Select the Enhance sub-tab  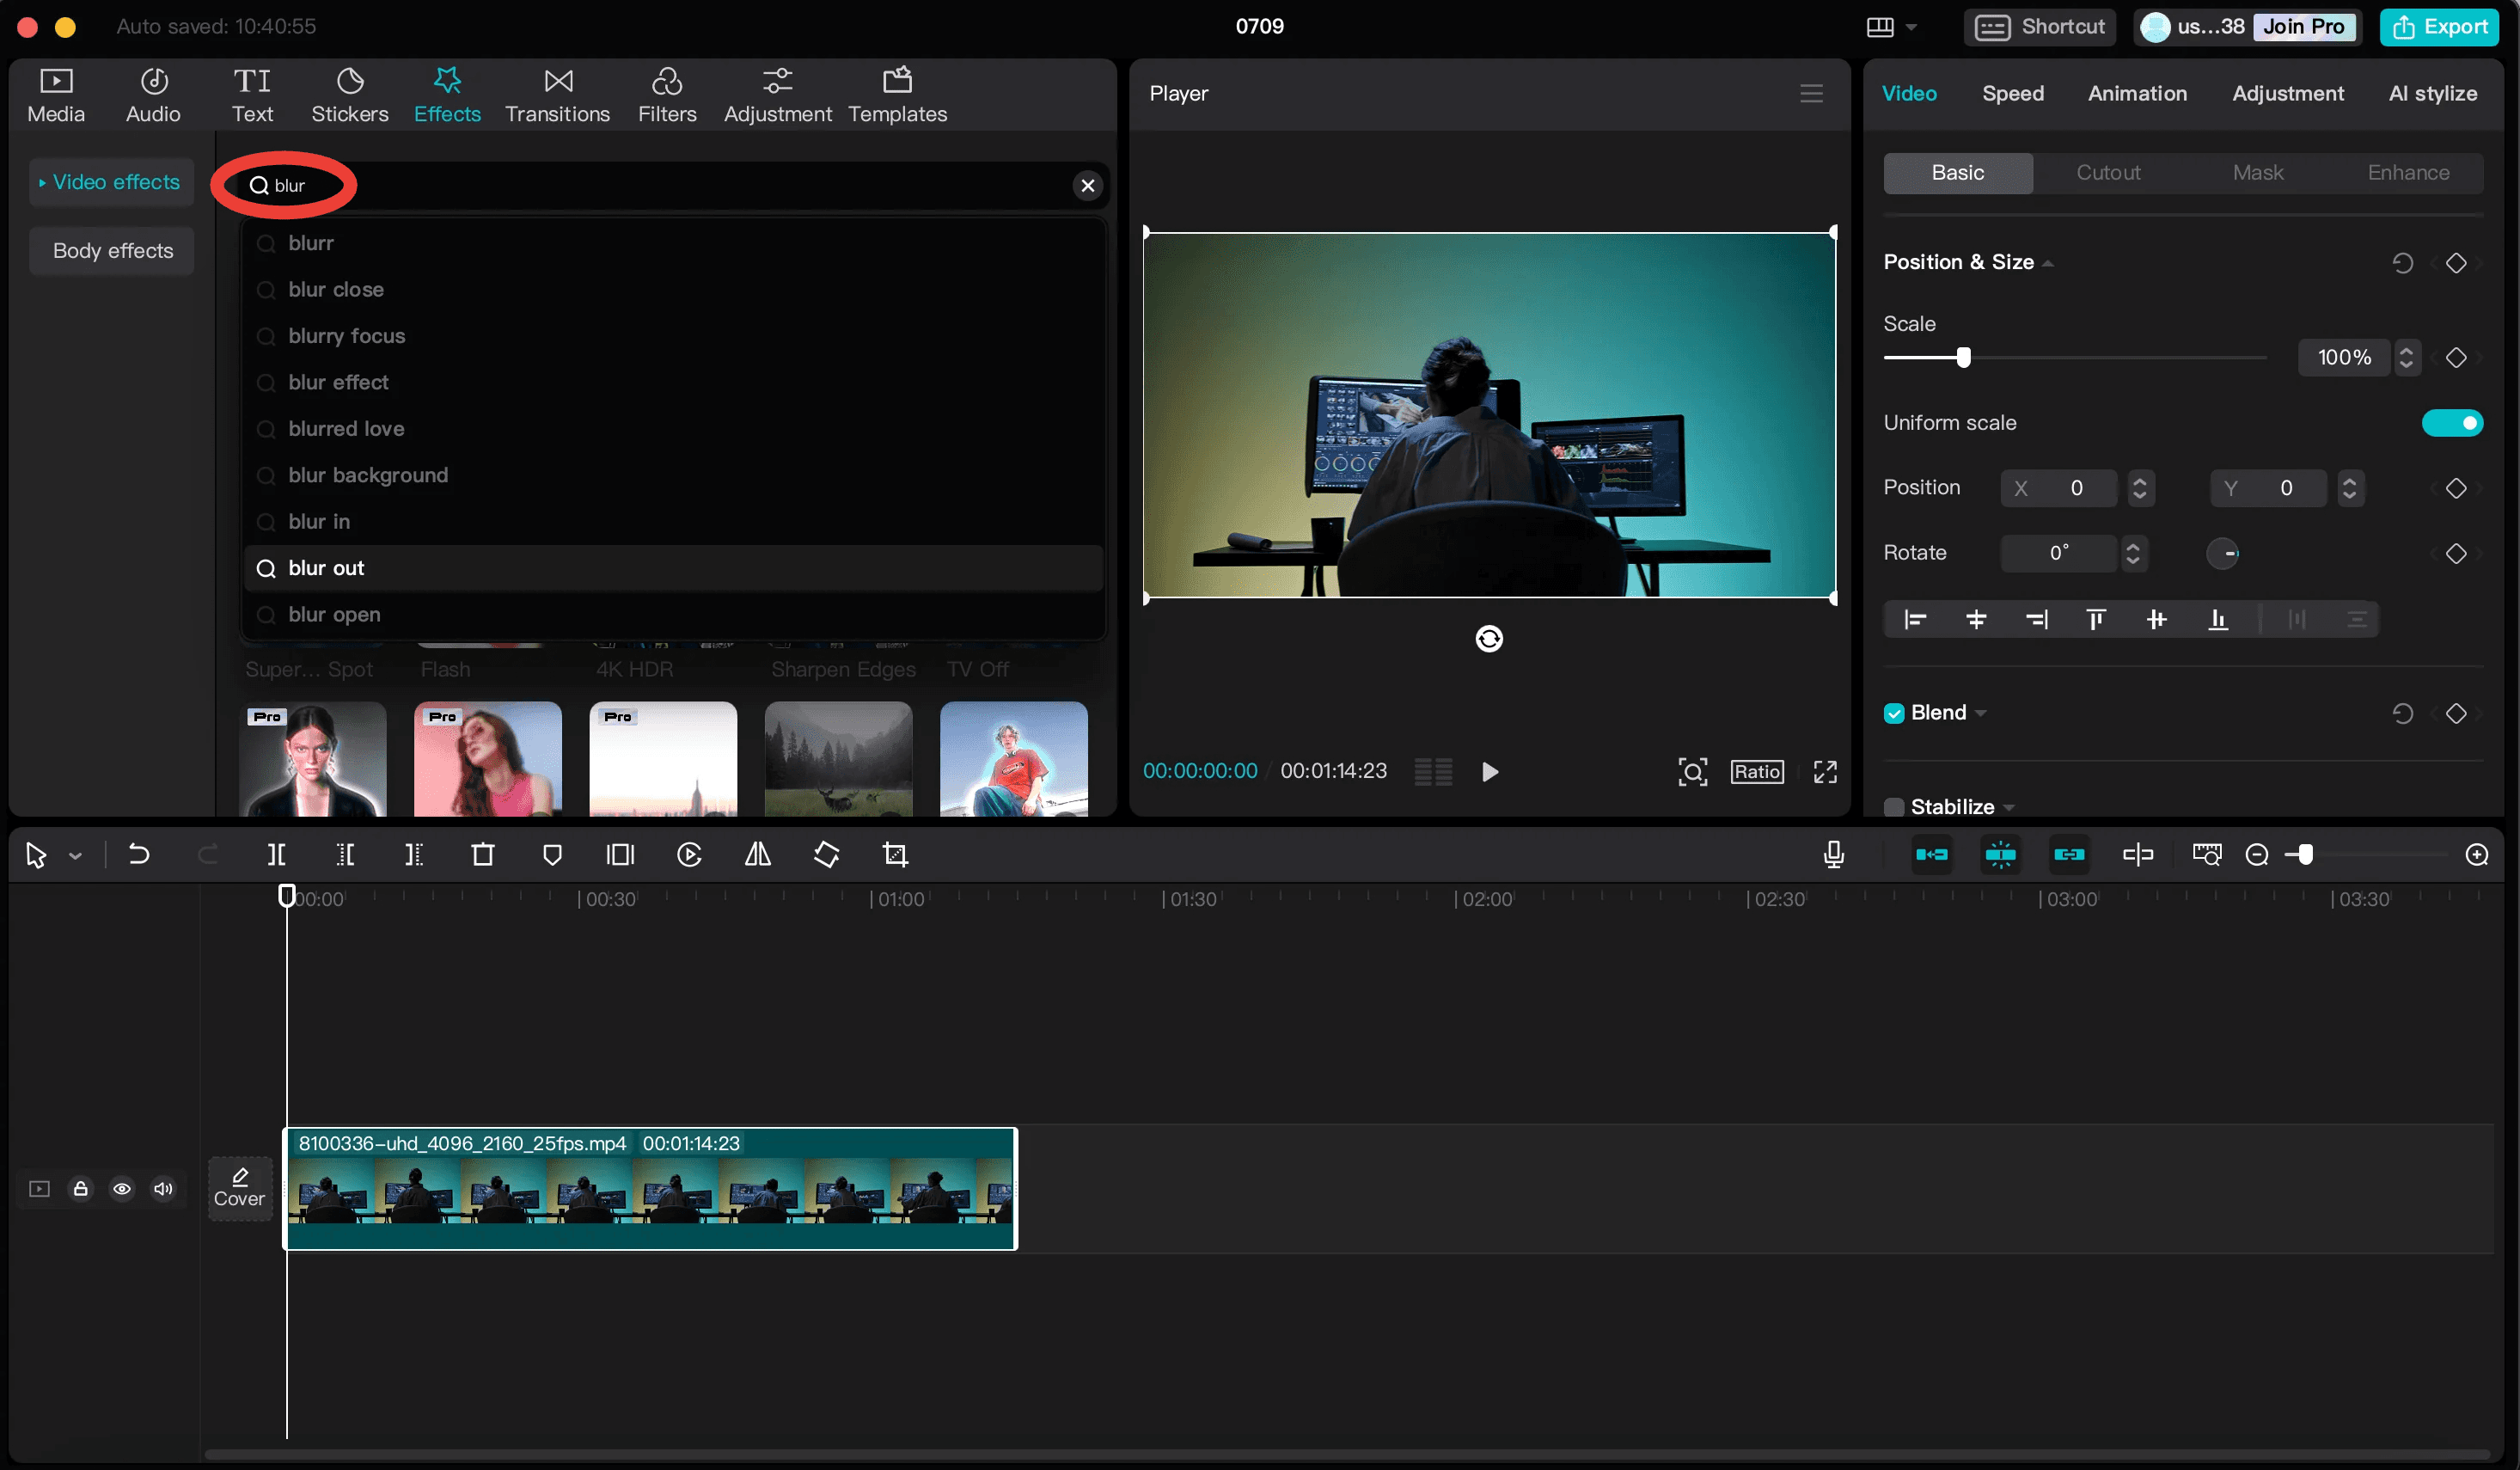tap(2408, 173)
